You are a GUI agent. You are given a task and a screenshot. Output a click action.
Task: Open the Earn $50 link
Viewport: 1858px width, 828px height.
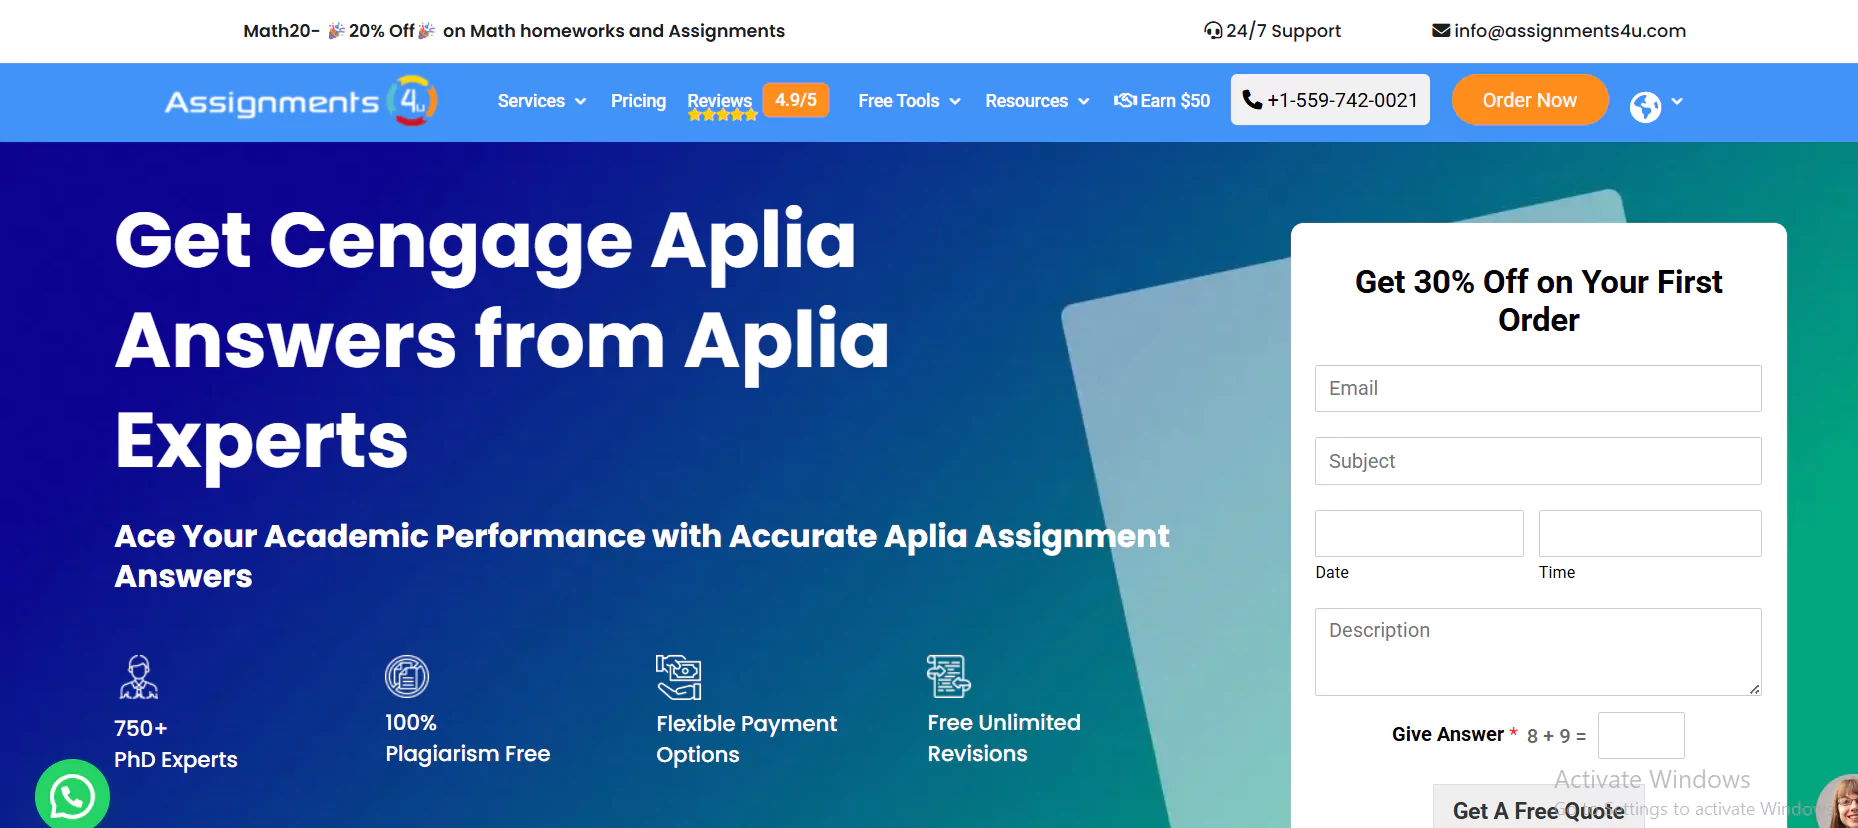tap(1162, 101)
